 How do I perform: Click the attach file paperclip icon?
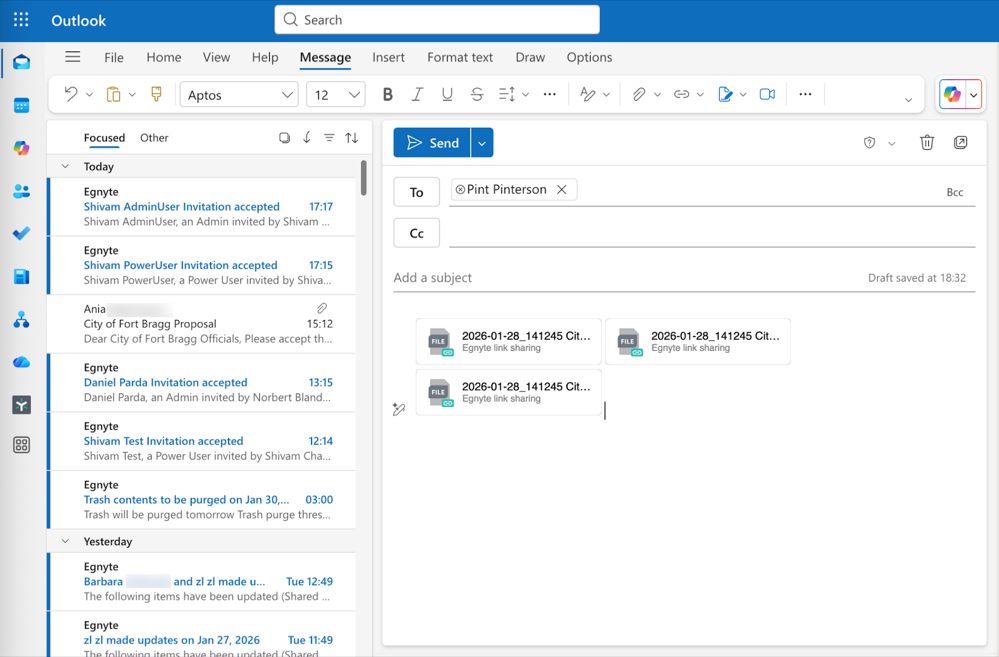pos(640,93)
